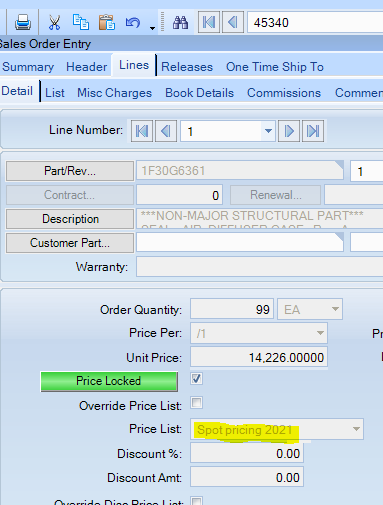Switch to the Summary tab

click(28, 67)
